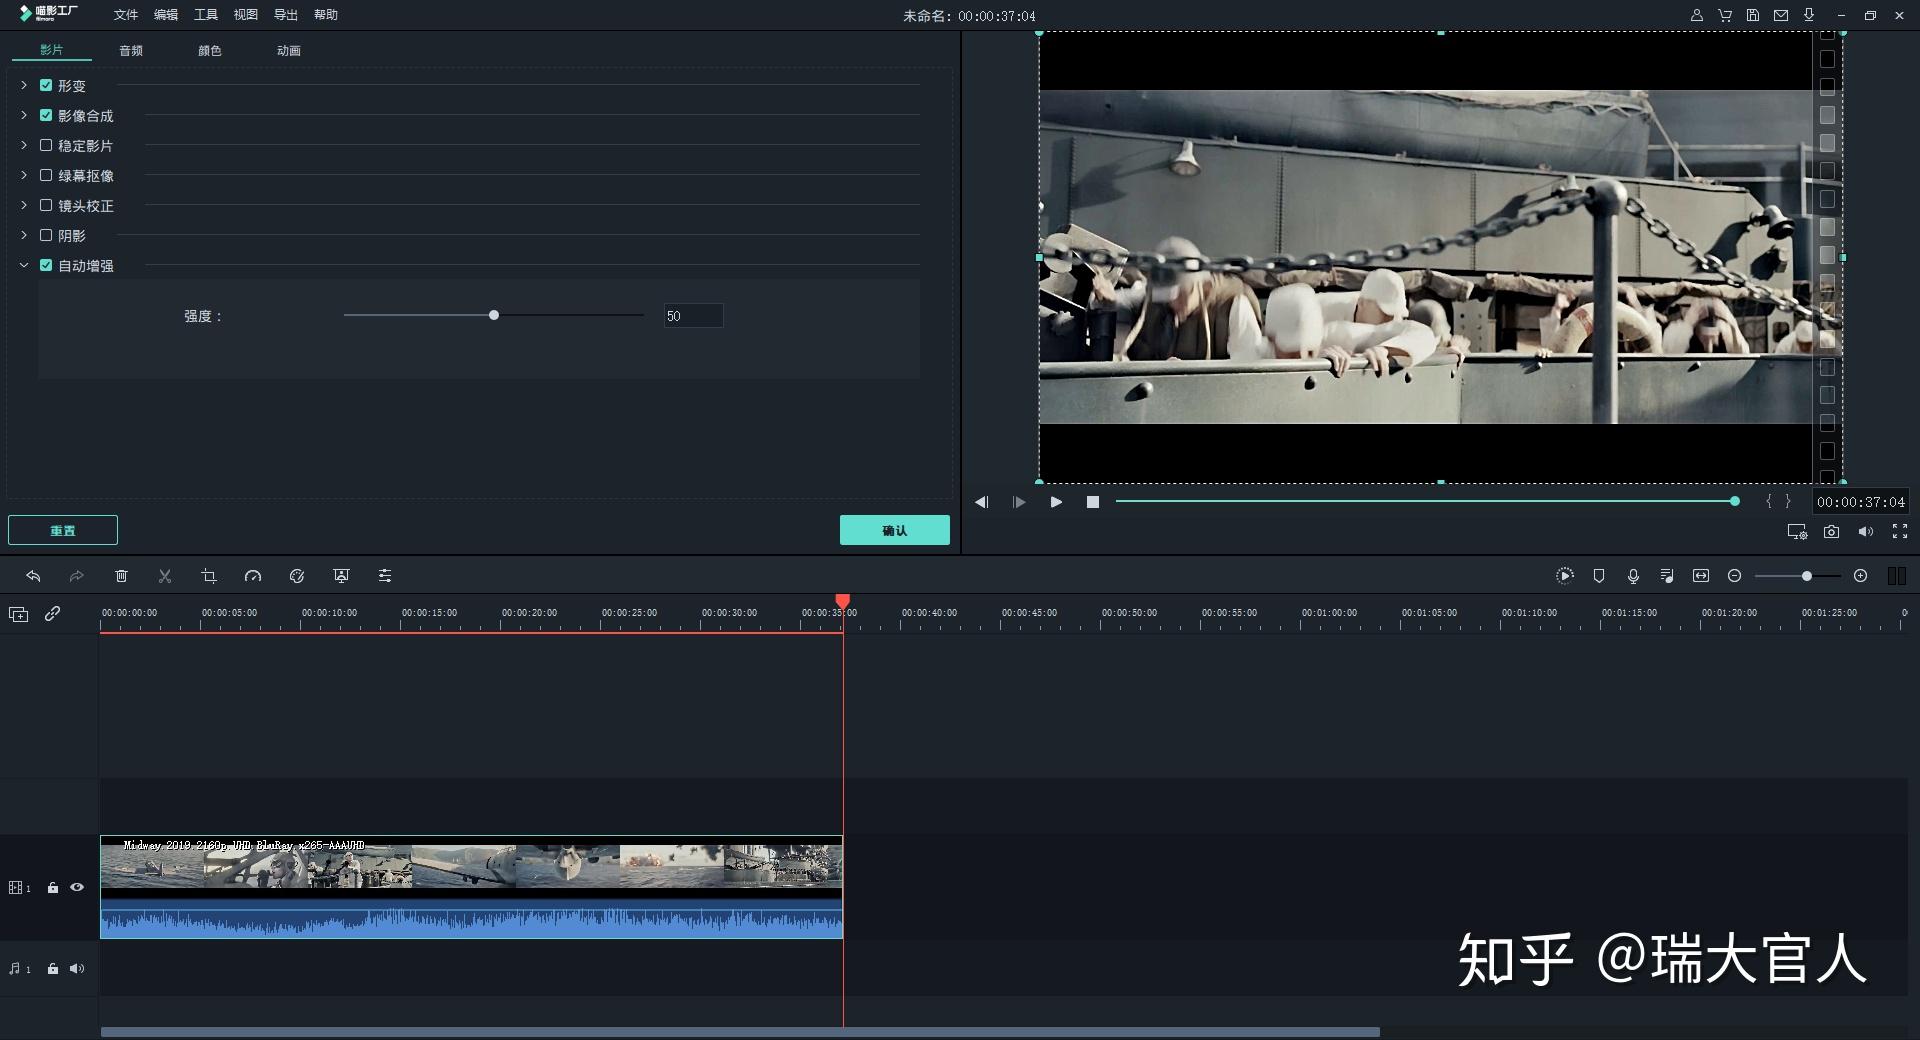Take a snapshot with camera icon
Image resolution: width=1920 pixels, height=1040 pixels.
tap(1831, 532)
